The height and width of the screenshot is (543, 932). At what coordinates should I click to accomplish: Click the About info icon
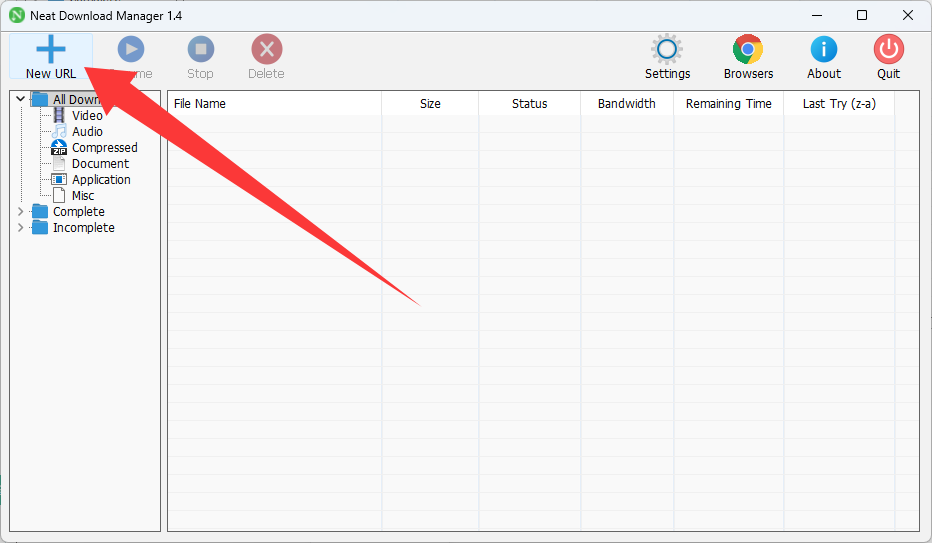tap(824, 49)
